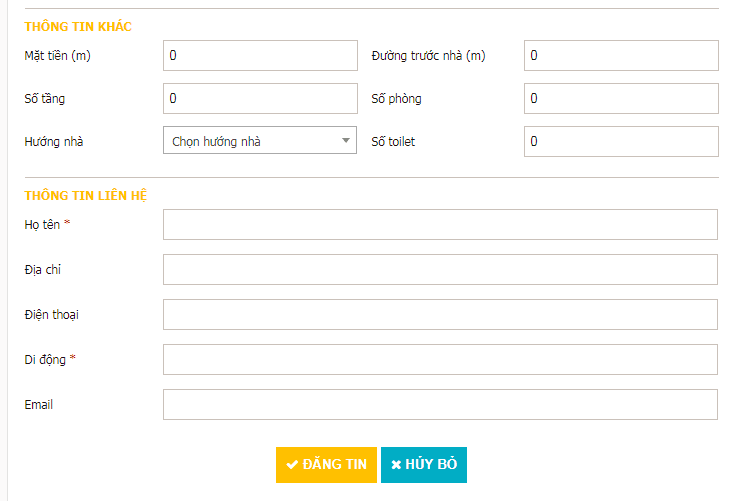Click the X icon on Hủy bỏ

pyautogui.click(x=396, y=465)
